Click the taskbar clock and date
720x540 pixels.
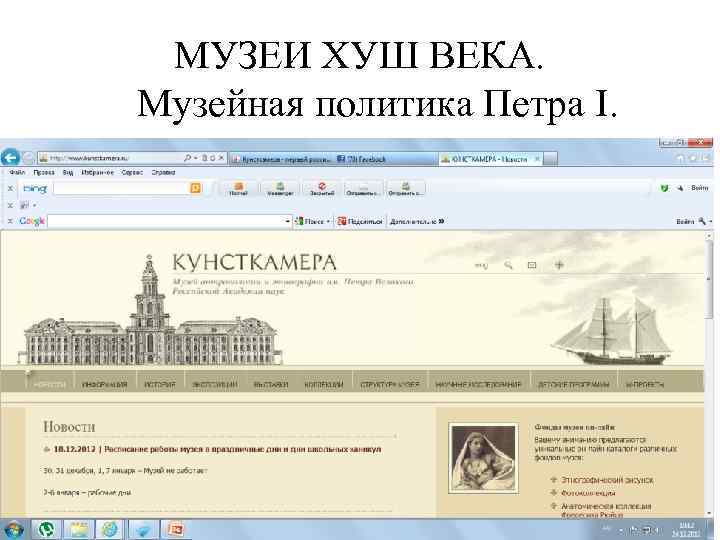coord(686,530)
